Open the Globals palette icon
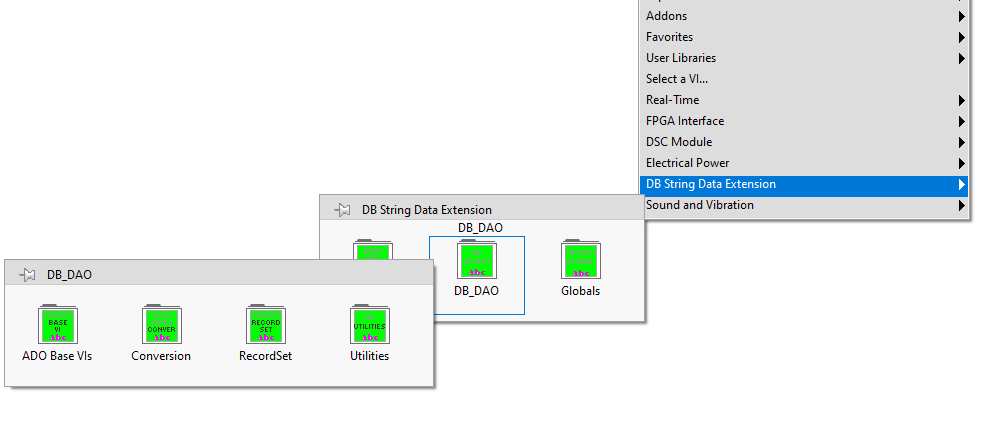This screenshot has width=992, height=425. pos(581,259)
